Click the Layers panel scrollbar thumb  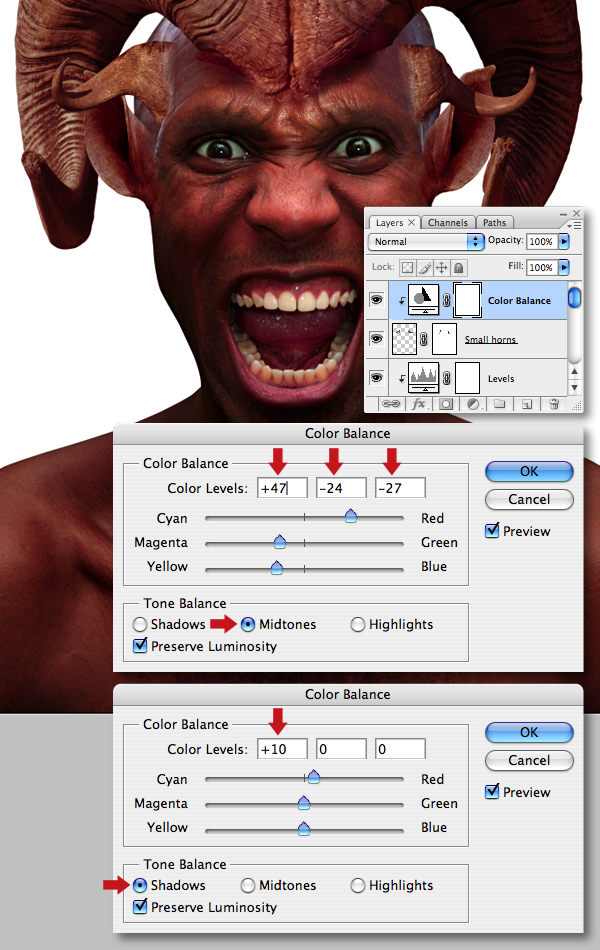[574, 297]
